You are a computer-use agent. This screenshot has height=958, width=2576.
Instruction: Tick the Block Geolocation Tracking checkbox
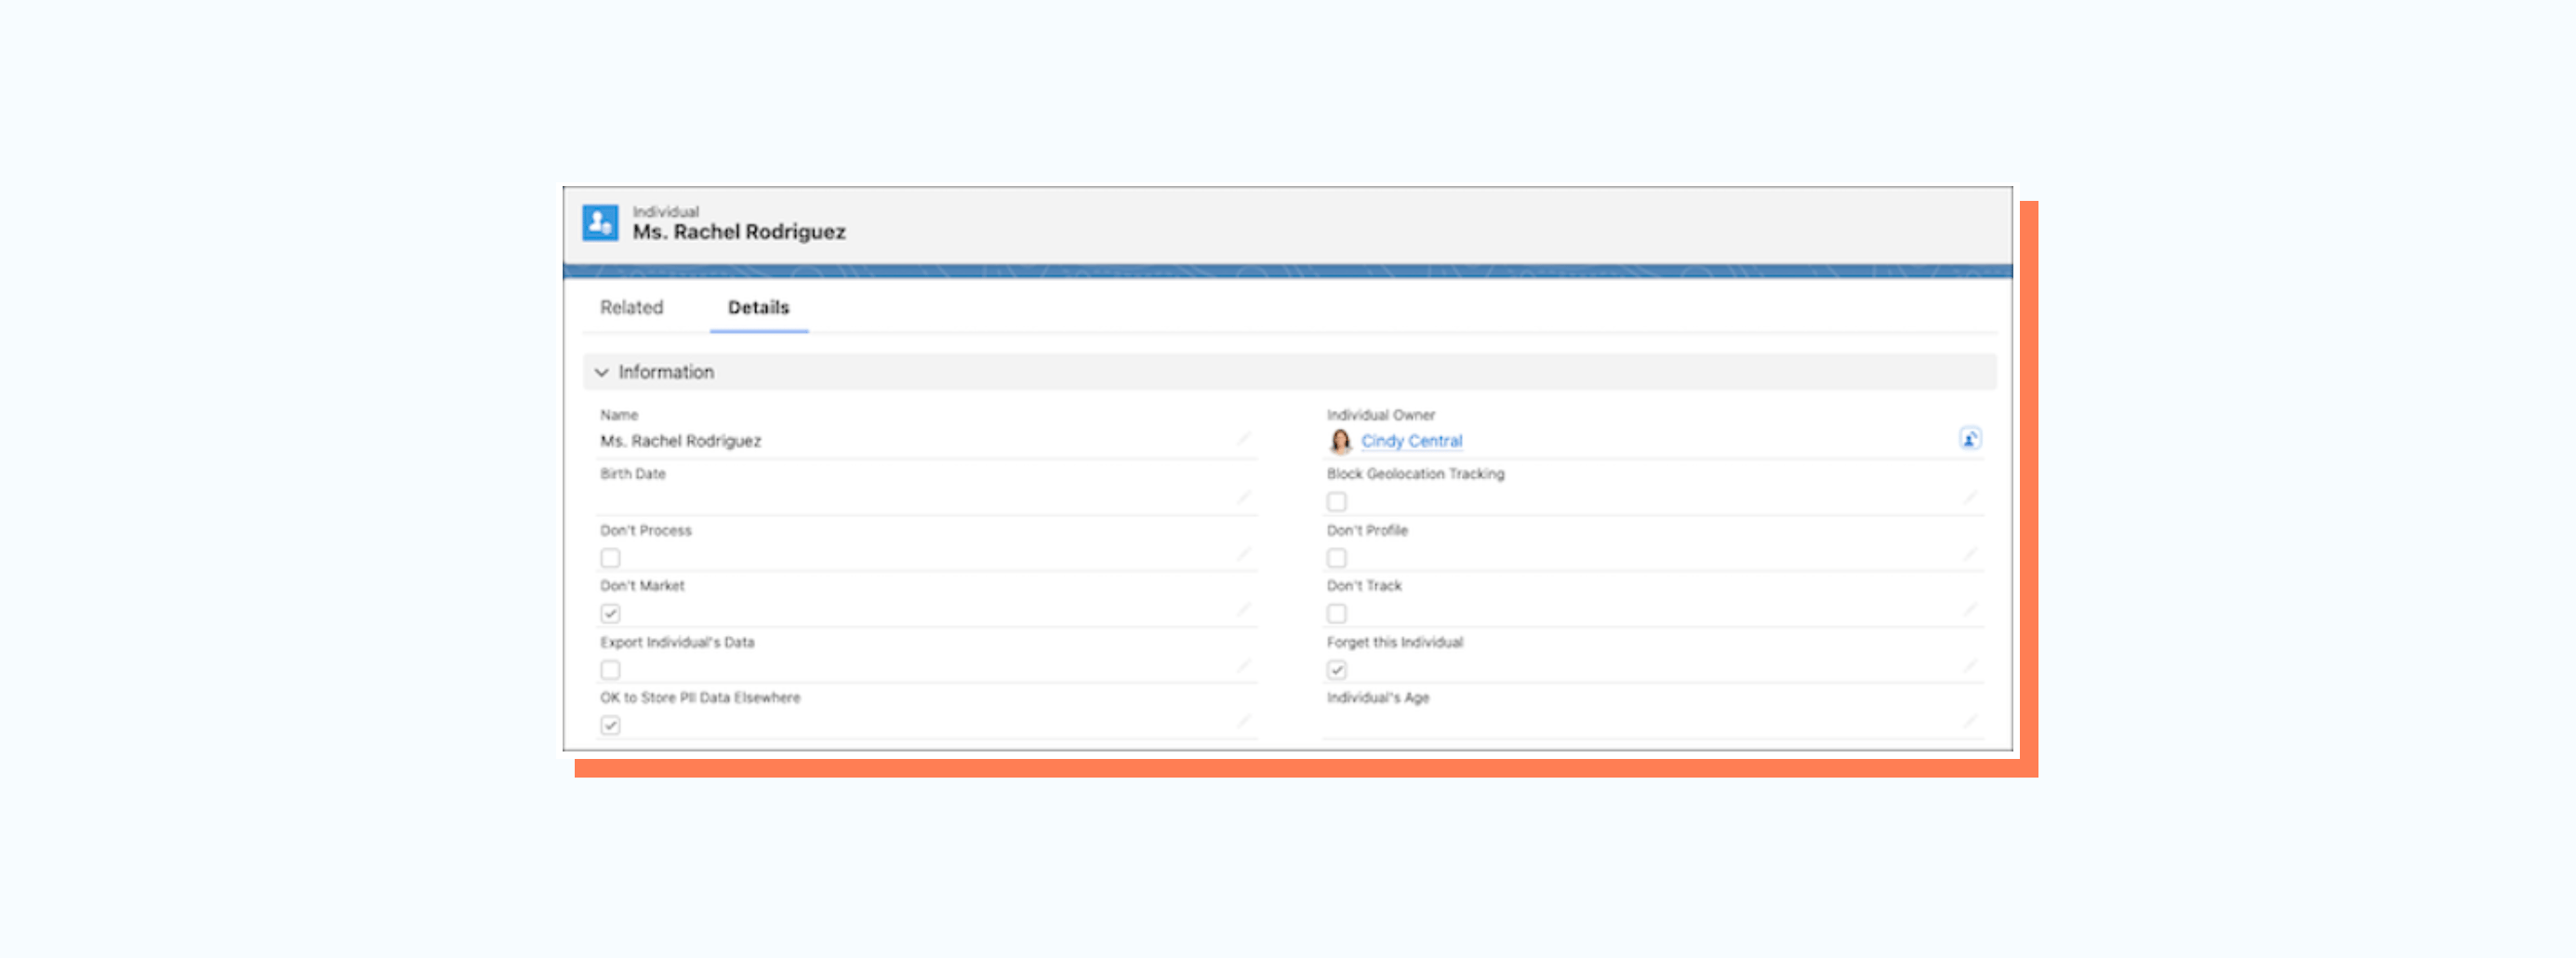pos(1336,502)
